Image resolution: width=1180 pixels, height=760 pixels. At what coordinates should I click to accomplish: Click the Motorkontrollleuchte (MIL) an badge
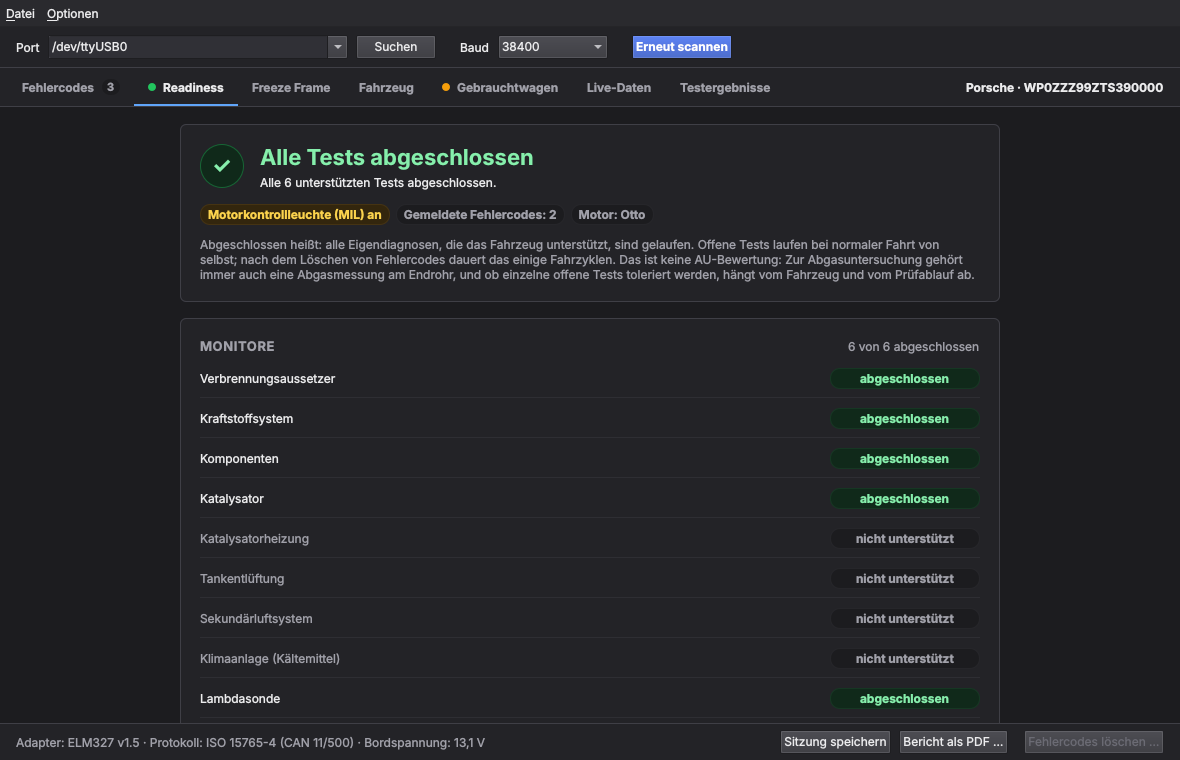[x=295, y=214]
